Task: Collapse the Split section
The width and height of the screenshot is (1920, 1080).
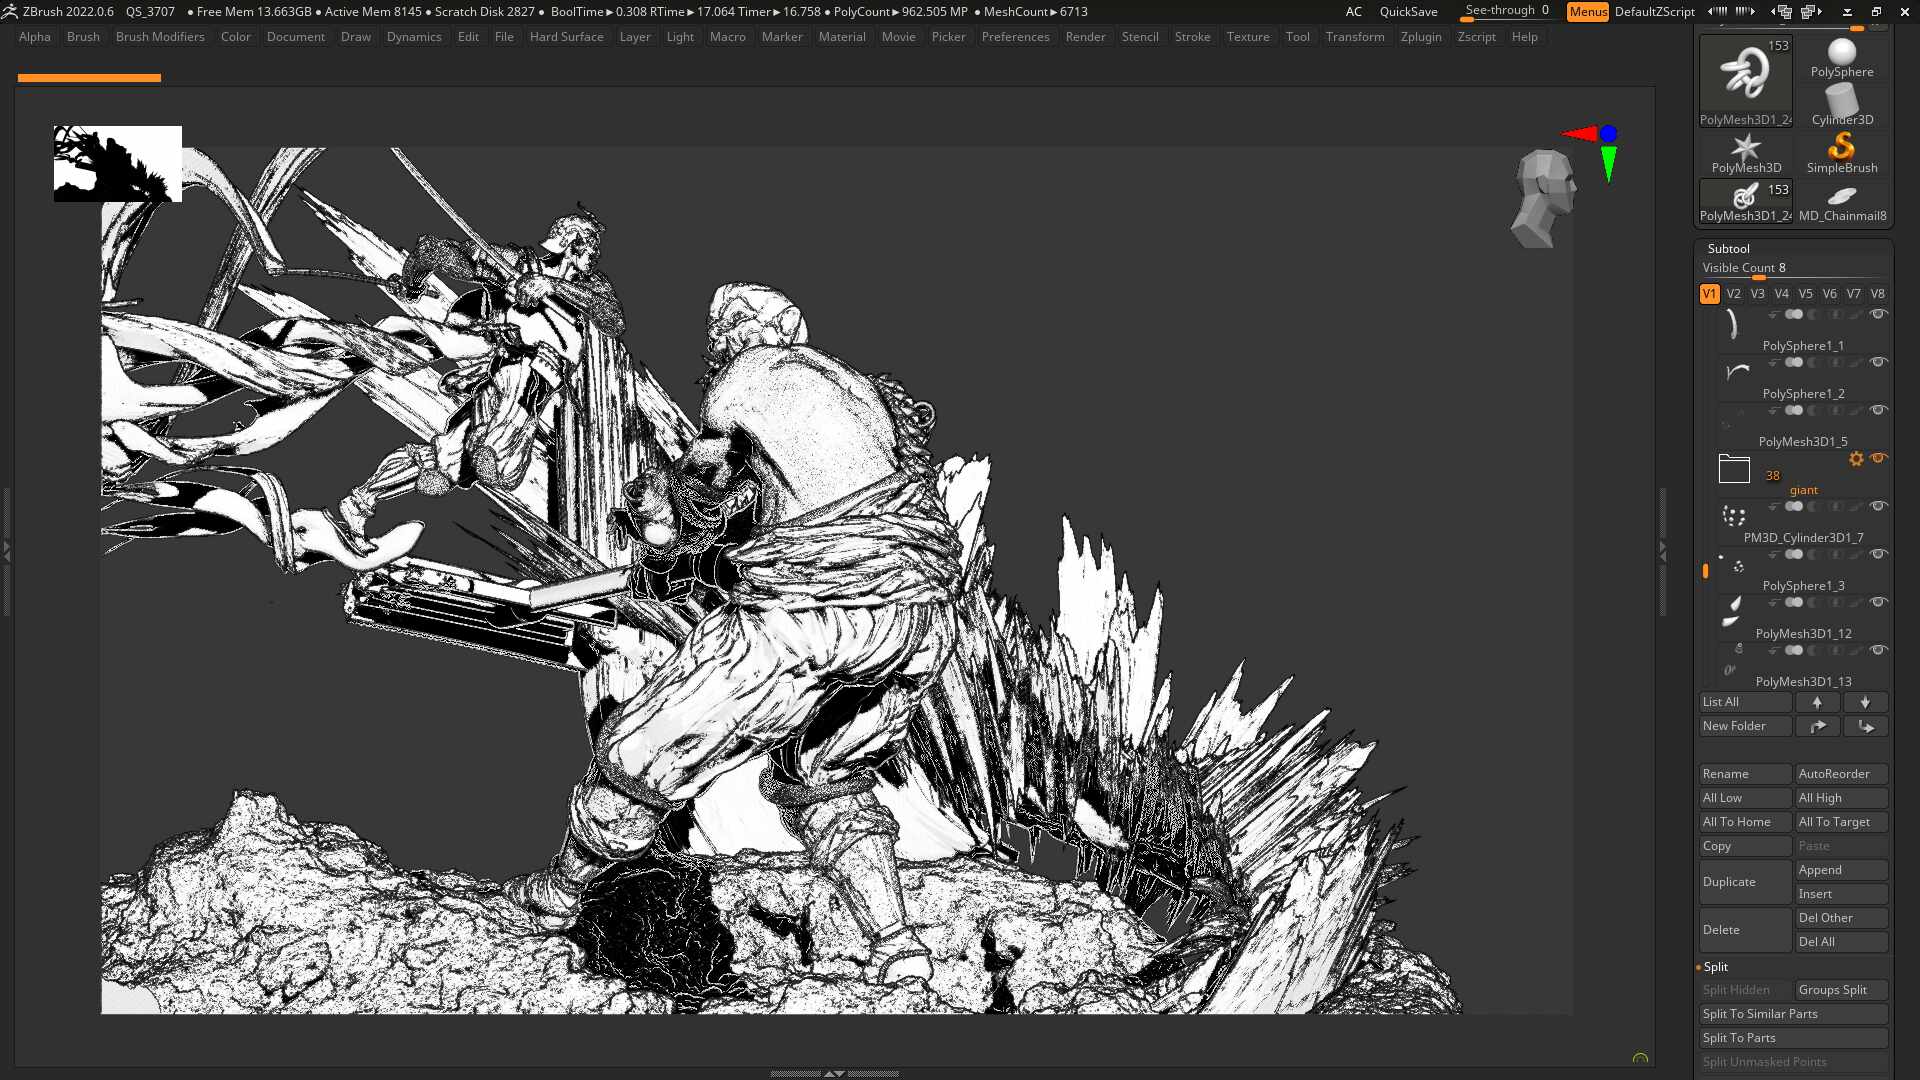Action: [1715, 967]
